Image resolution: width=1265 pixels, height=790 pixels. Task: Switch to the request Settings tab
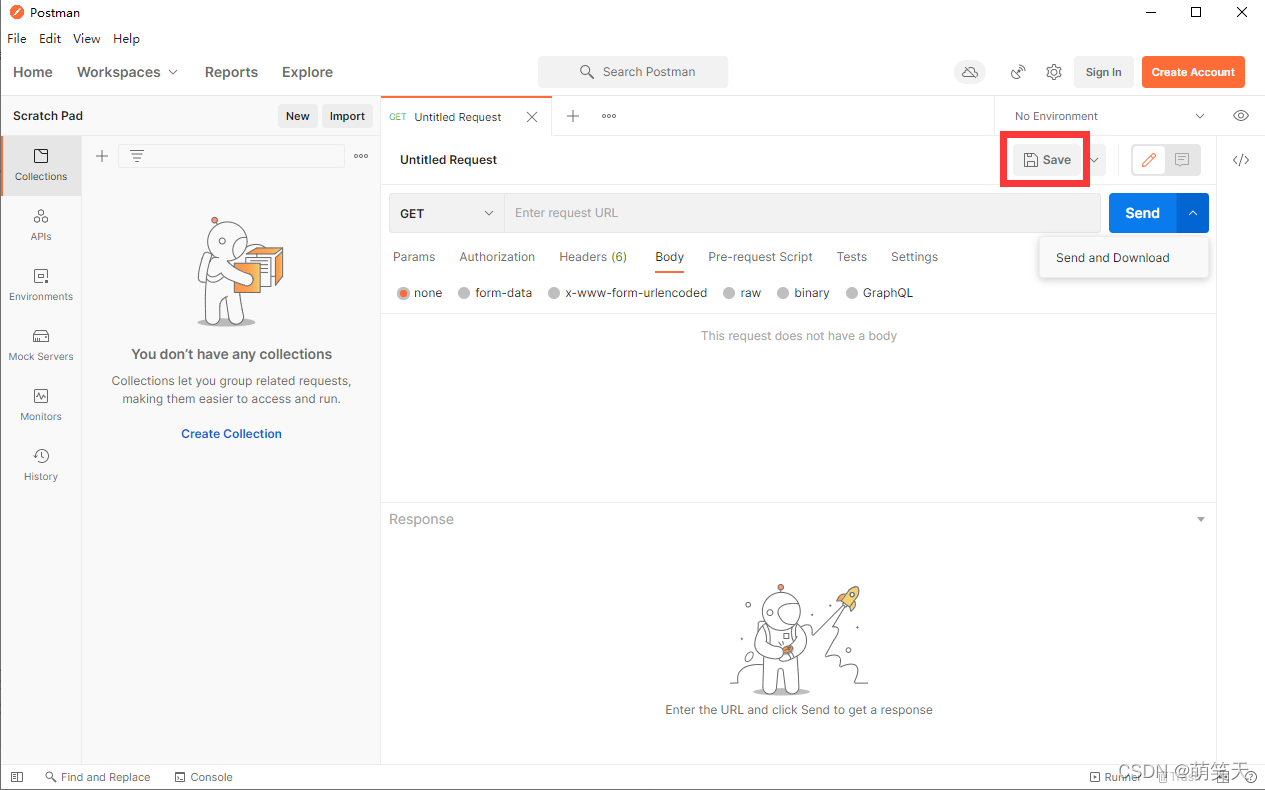tap(914, 257)
